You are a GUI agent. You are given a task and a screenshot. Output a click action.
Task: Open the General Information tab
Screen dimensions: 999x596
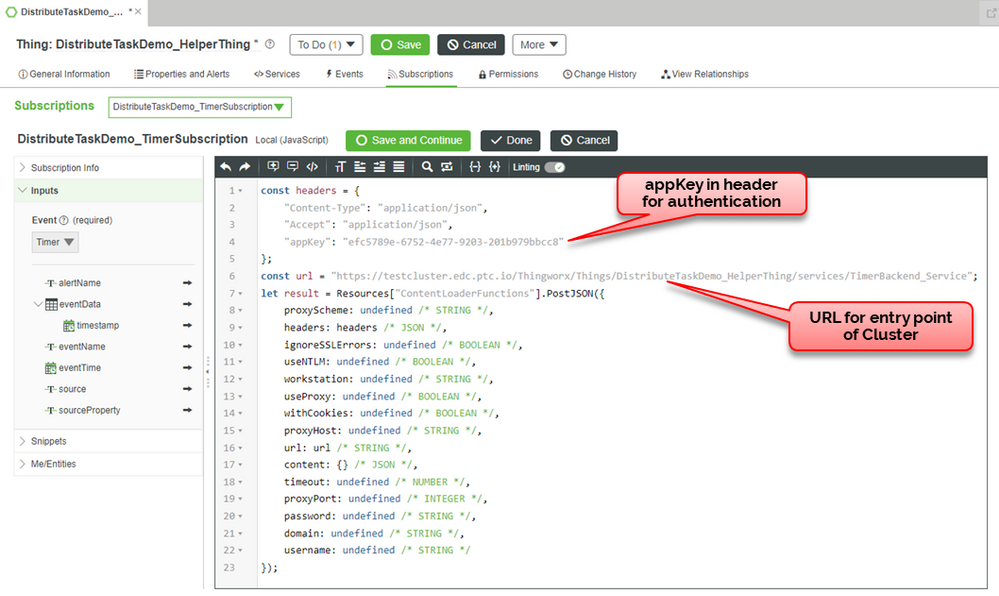click(64, 74)
